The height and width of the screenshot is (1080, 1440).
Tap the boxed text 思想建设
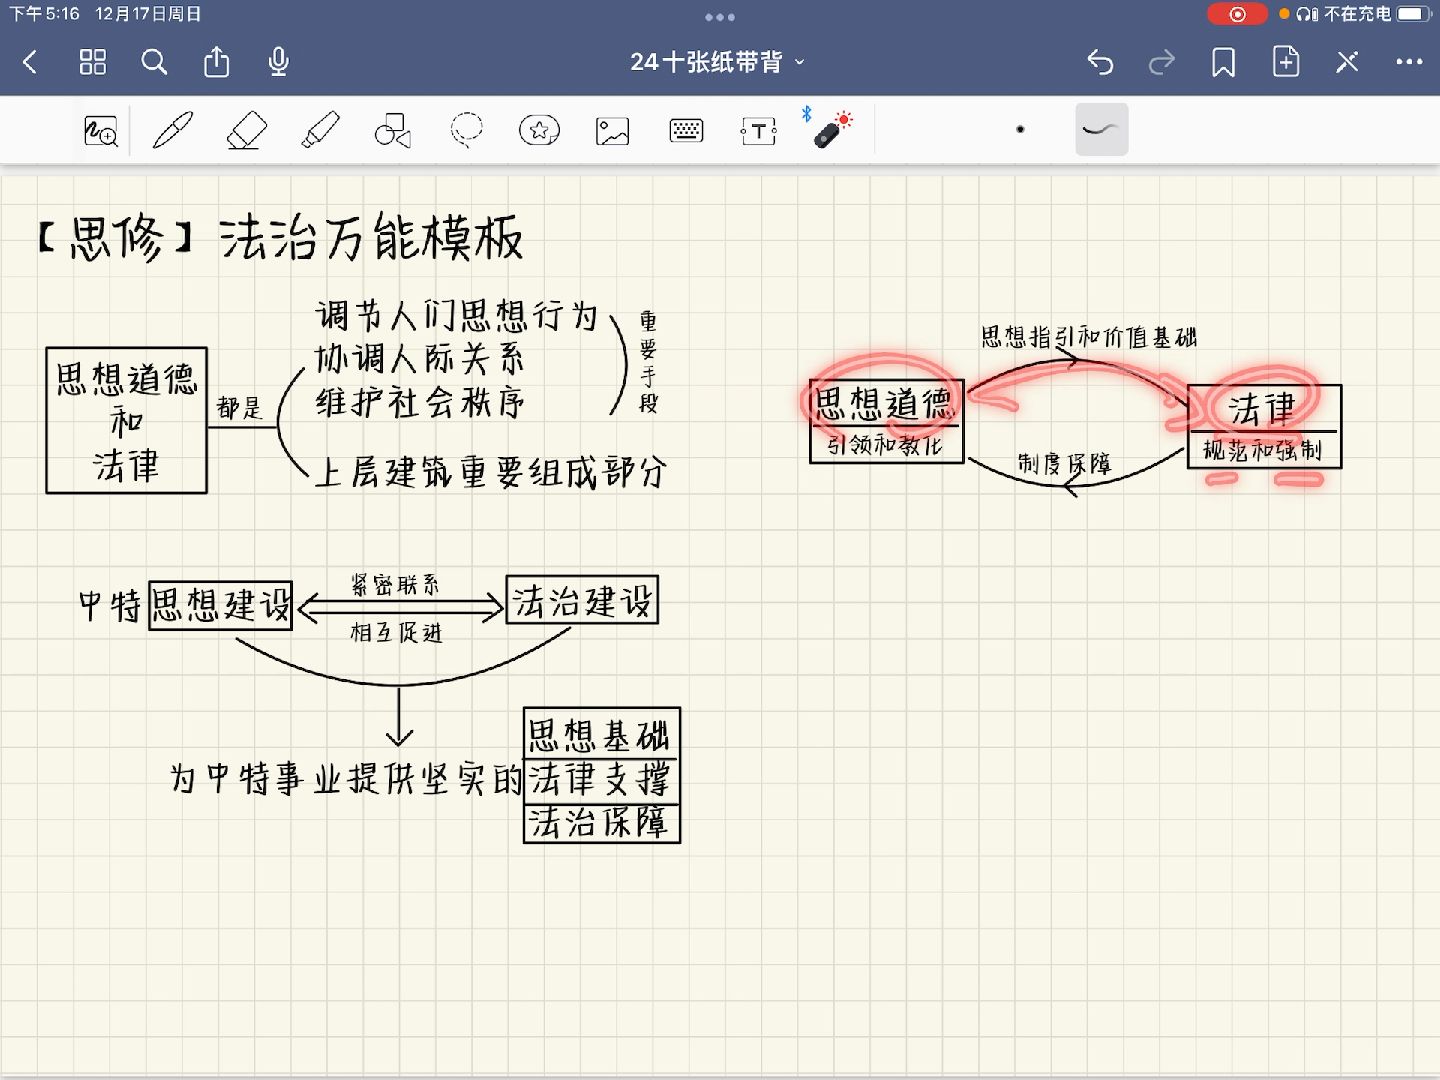(221, 605)
